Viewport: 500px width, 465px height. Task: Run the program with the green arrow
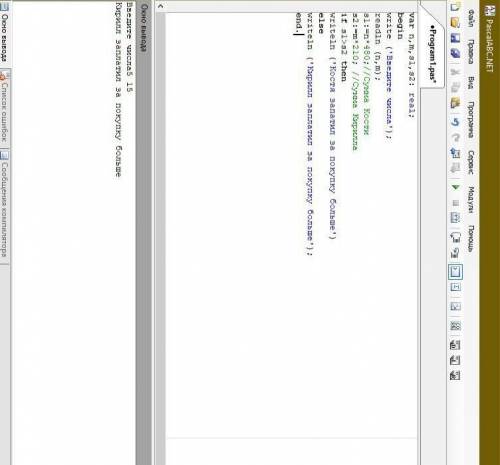point(455,187)
